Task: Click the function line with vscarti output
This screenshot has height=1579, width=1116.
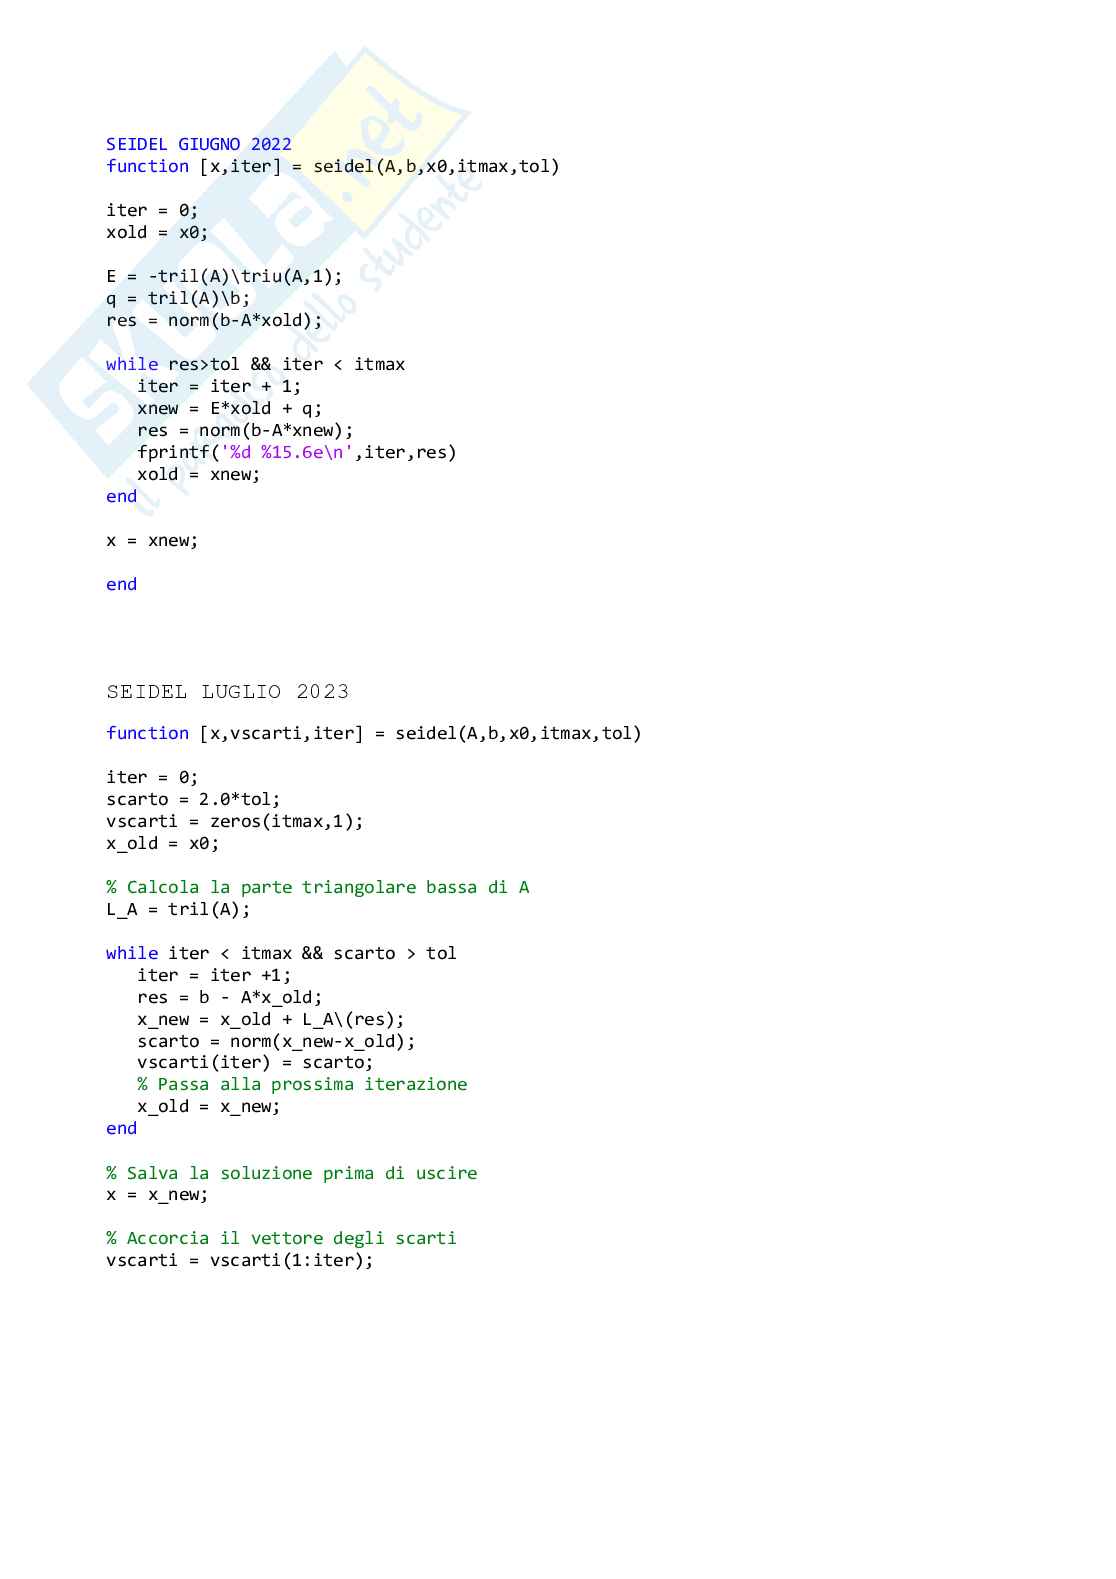Action: click(x=374, y=733)
